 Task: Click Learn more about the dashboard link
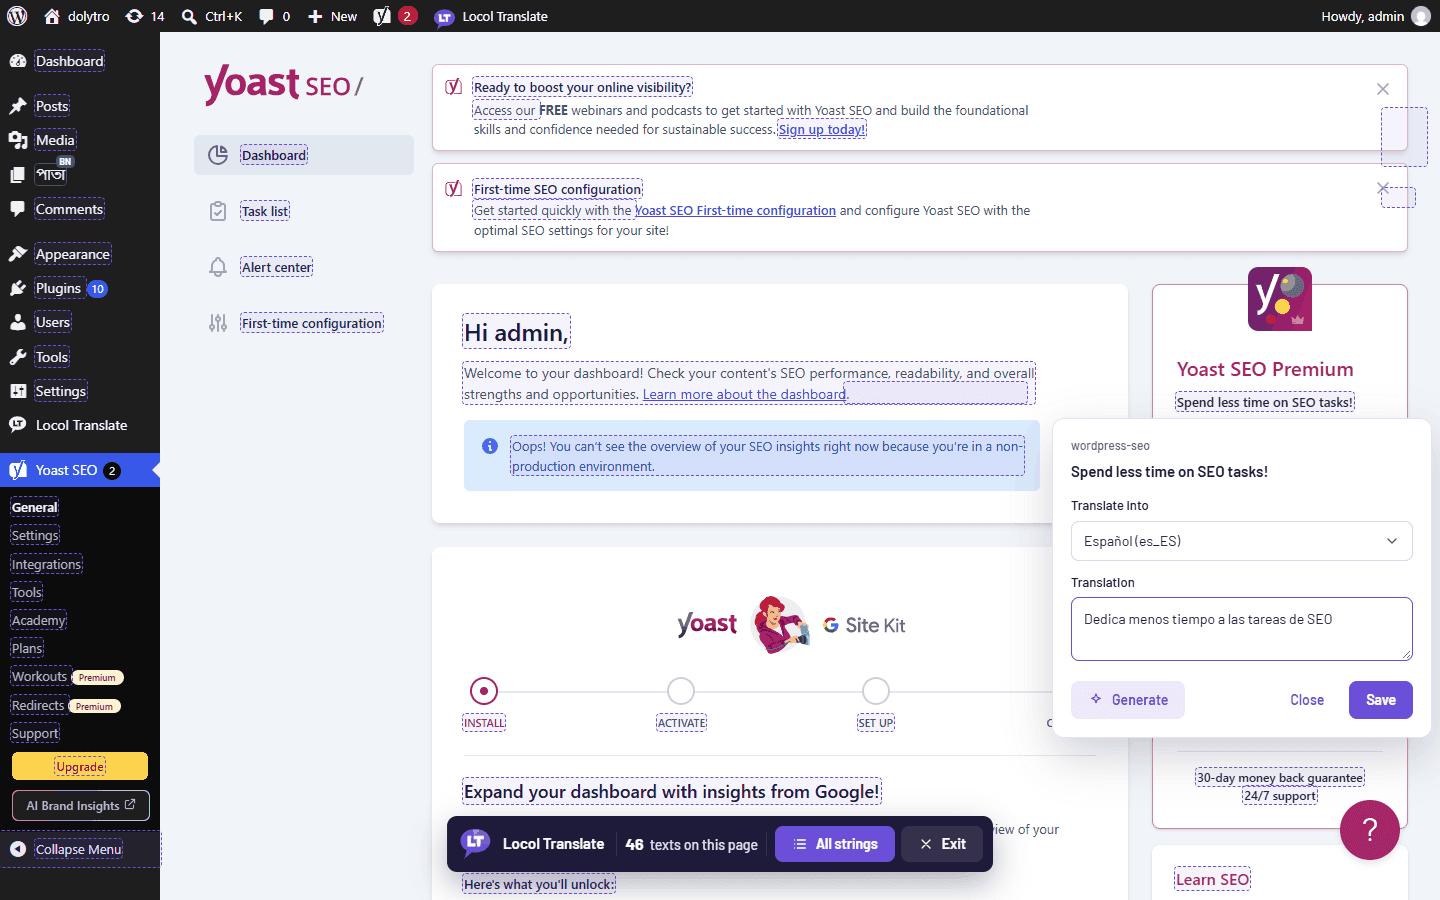[x=744, y=395]
